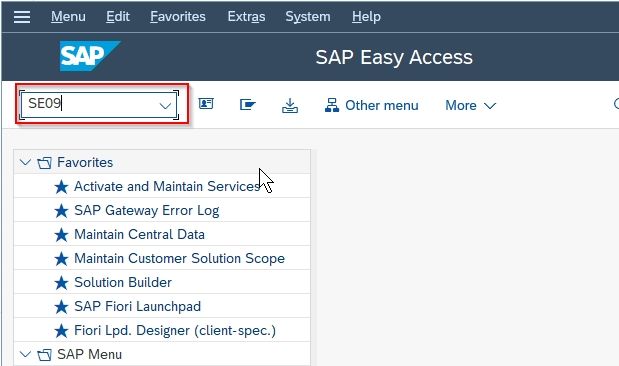Click star icon beside Maintain Central Data
Image resolution: width=619 pixels, height=366 pixels.
61,235
